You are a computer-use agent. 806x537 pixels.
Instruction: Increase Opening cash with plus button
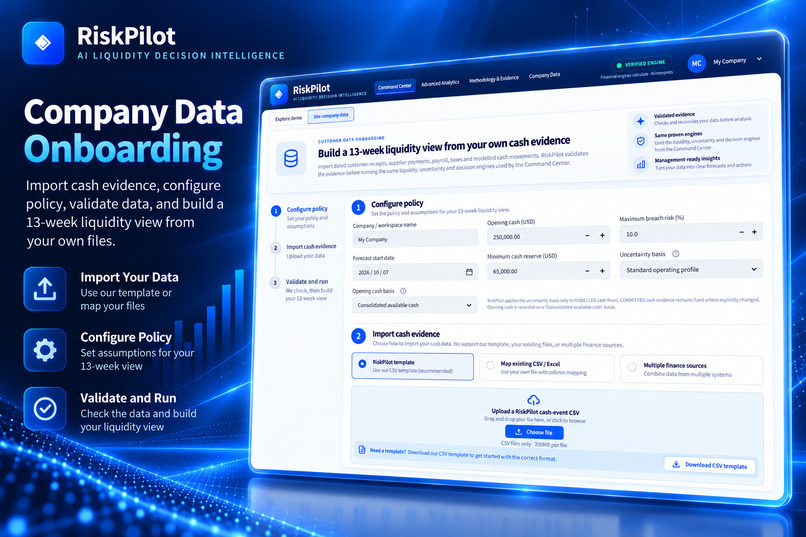coord(602,235)
